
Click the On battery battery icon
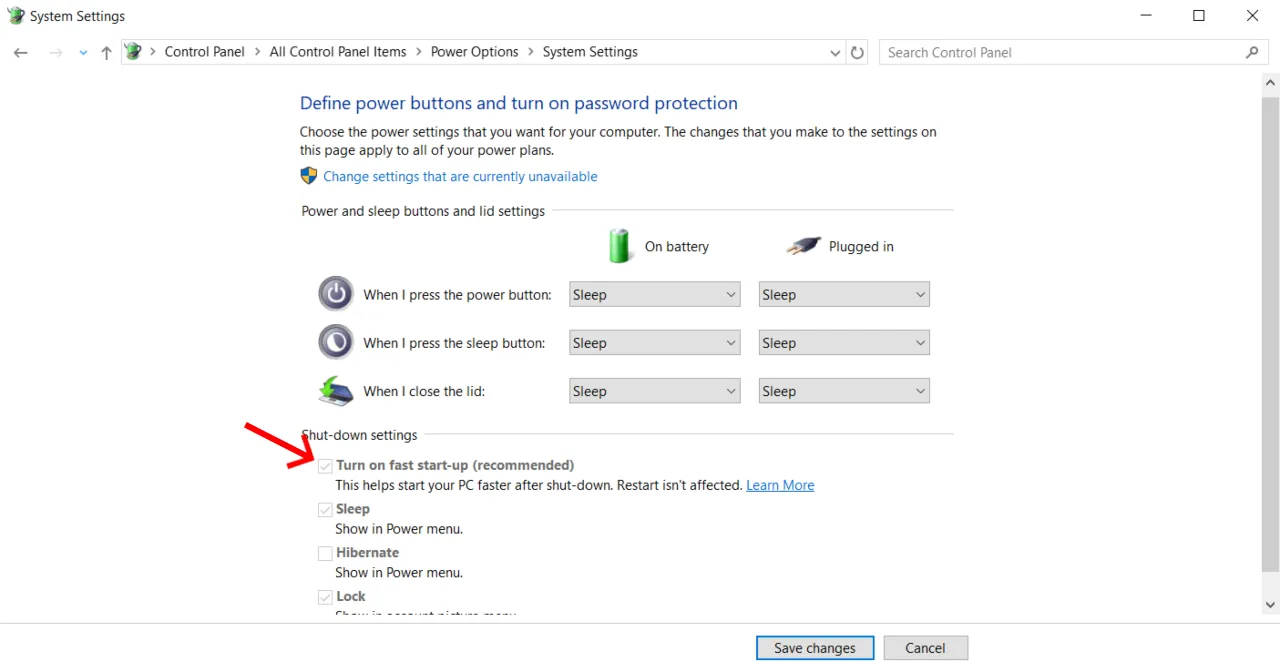pyautogui.click(x=619, y=245)
